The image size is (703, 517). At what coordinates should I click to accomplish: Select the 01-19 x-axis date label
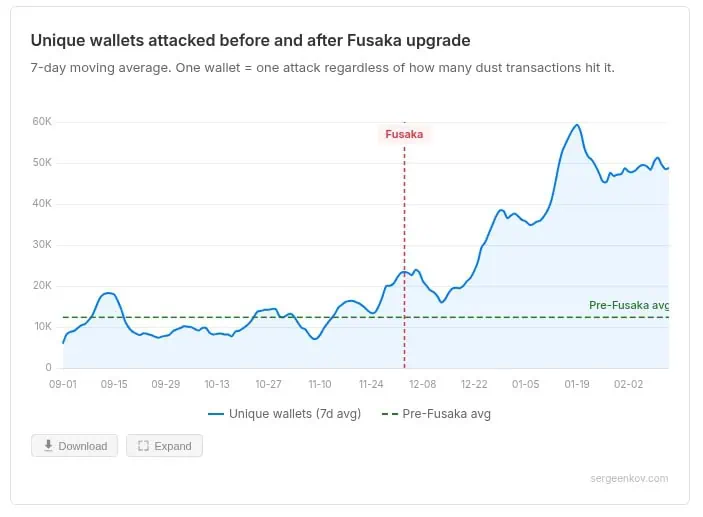click(577, 384)
